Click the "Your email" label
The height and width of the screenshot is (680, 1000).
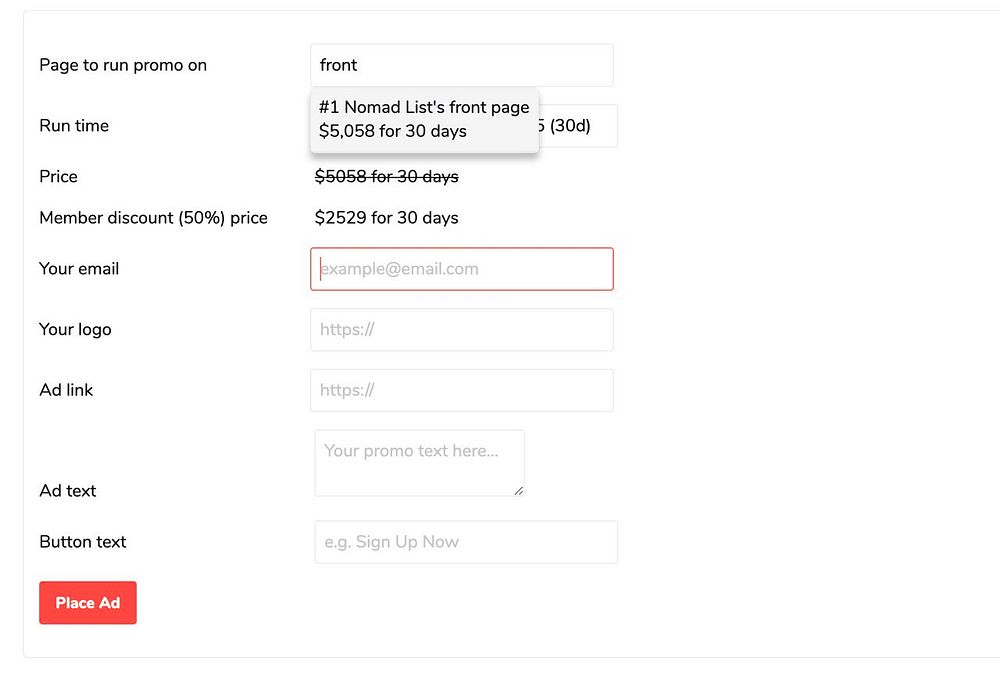coord(79,269)
